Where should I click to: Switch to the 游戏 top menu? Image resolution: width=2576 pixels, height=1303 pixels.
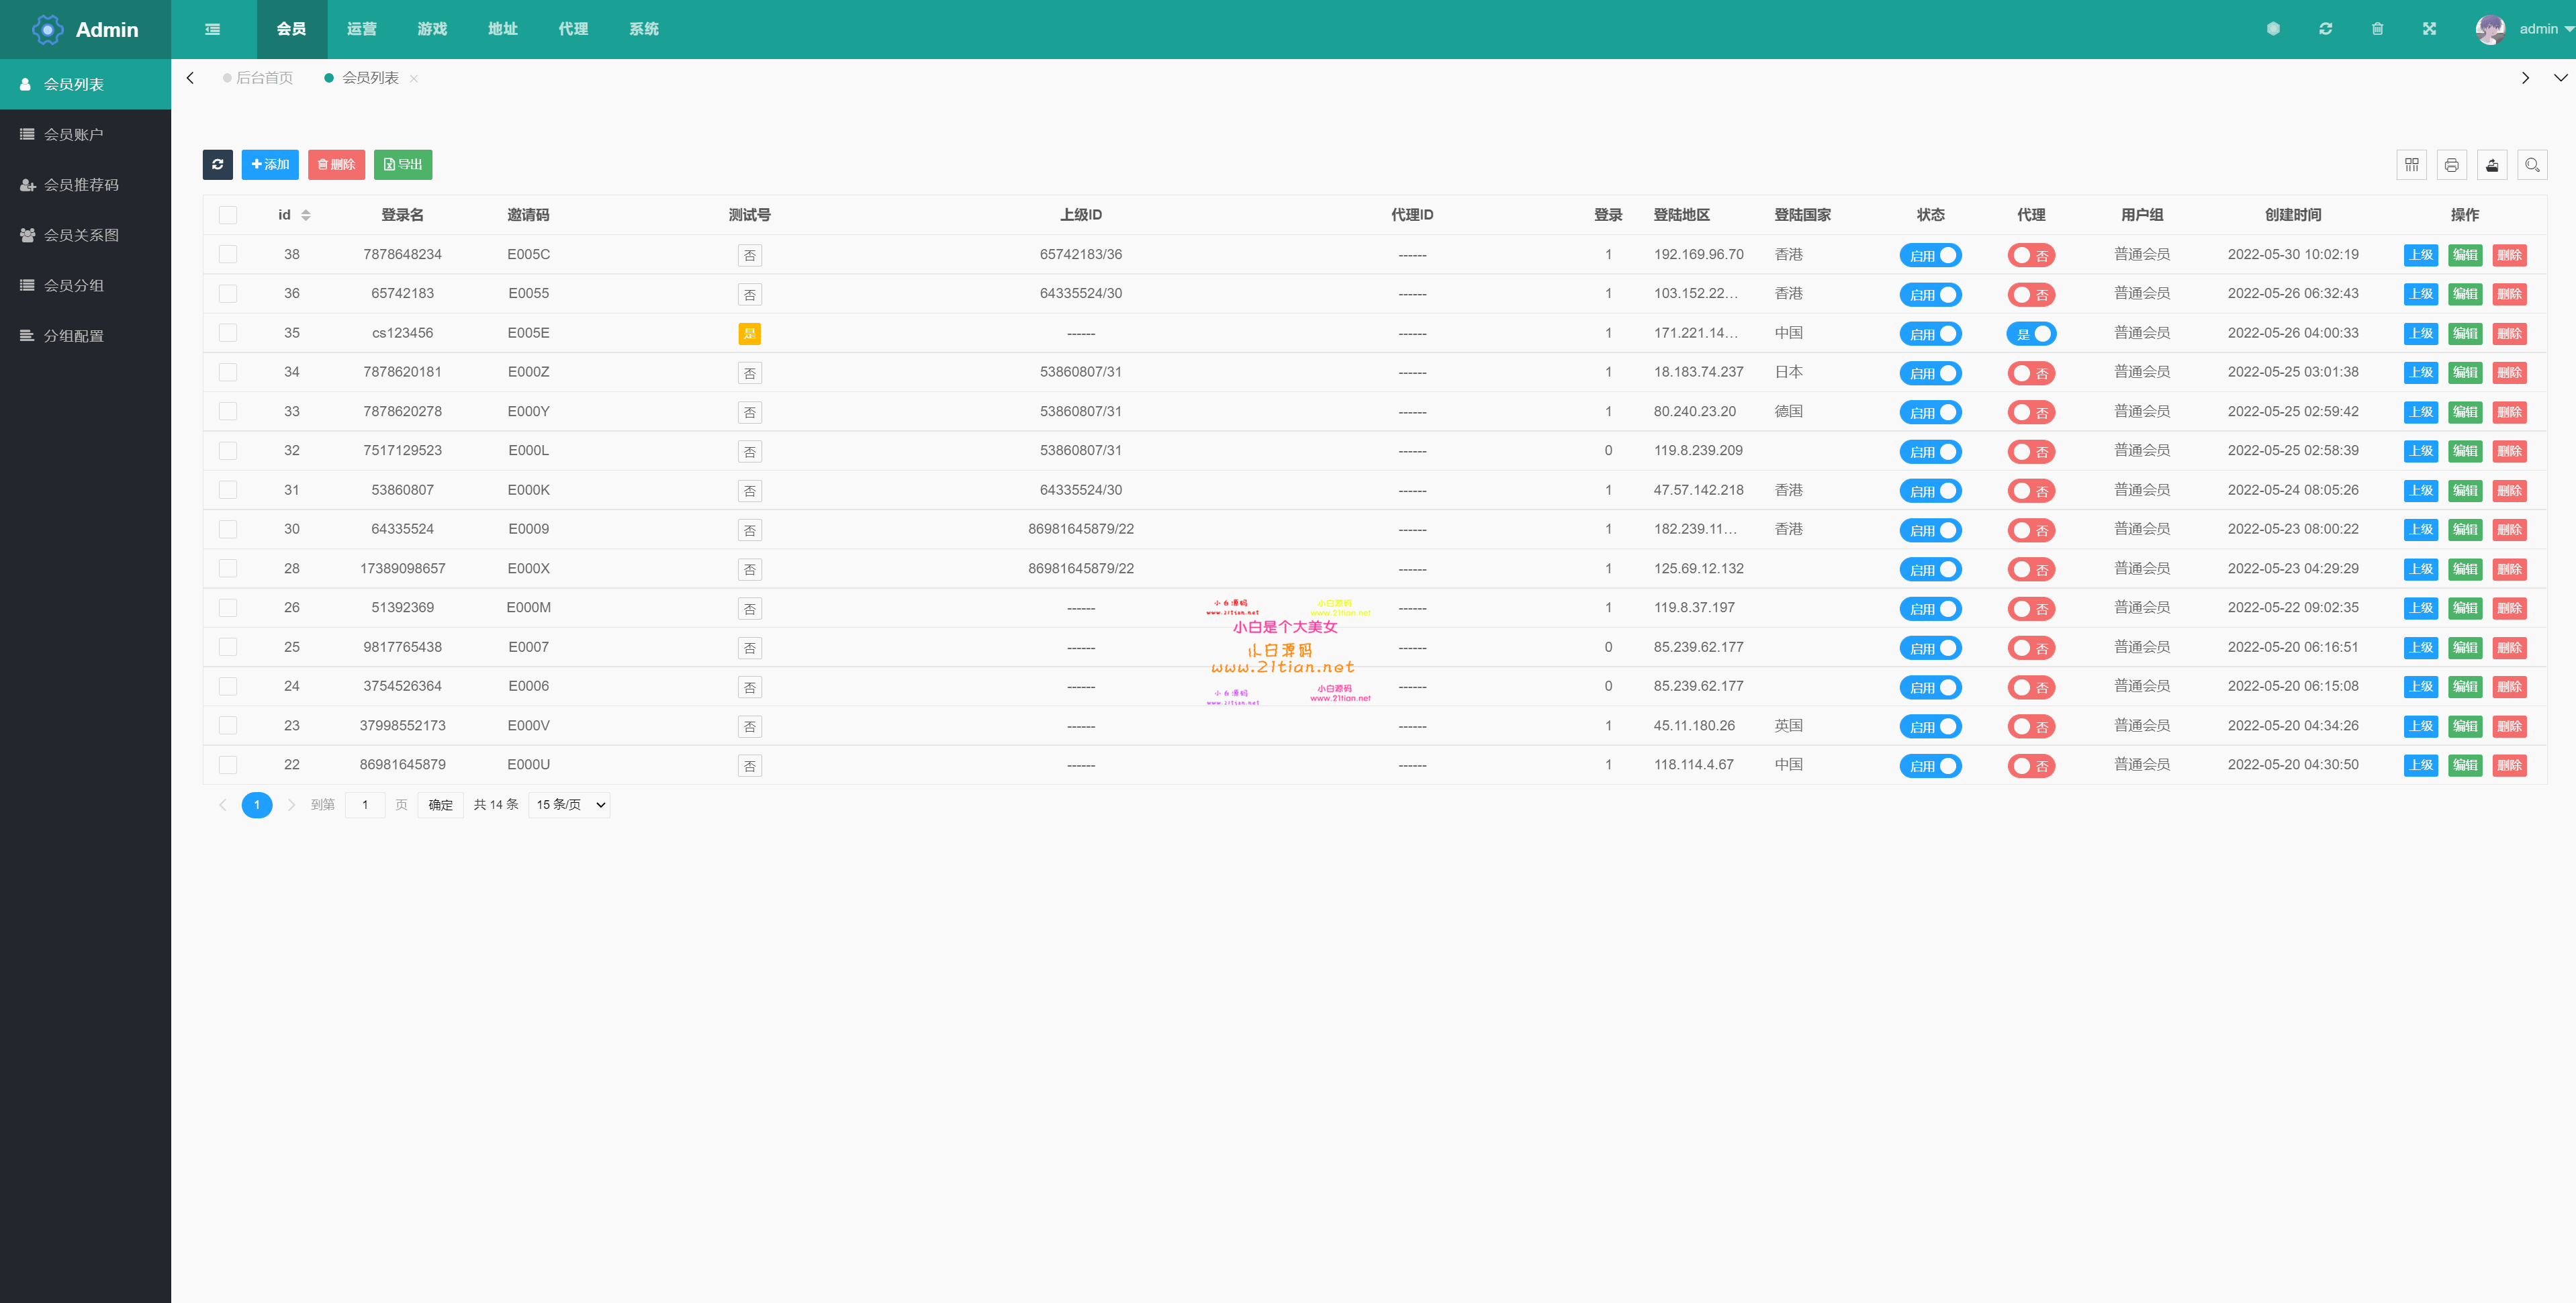click(x=432, y=29)
